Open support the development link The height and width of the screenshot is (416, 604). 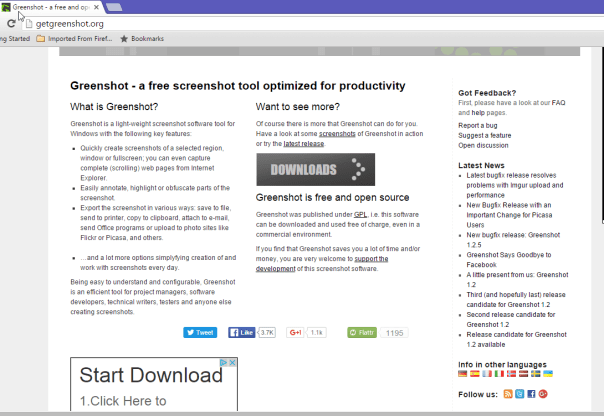coord(322,264)
